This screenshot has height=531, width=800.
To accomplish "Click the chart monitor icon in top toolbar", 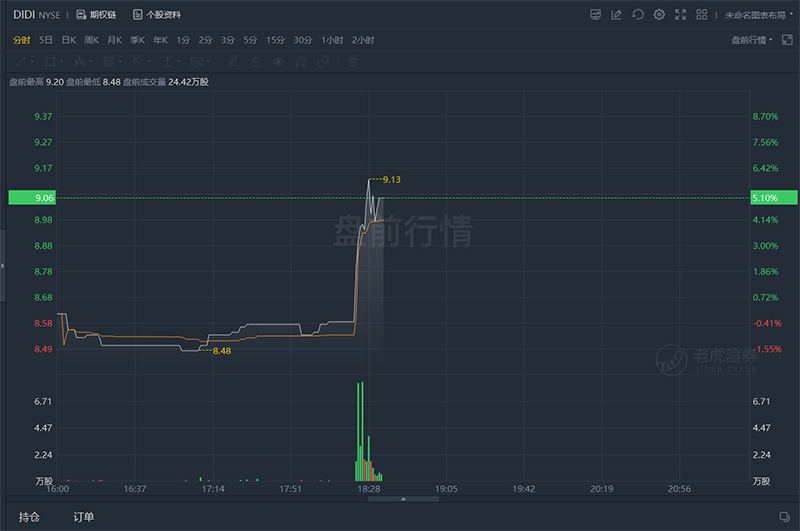I will tap(595, 15).
